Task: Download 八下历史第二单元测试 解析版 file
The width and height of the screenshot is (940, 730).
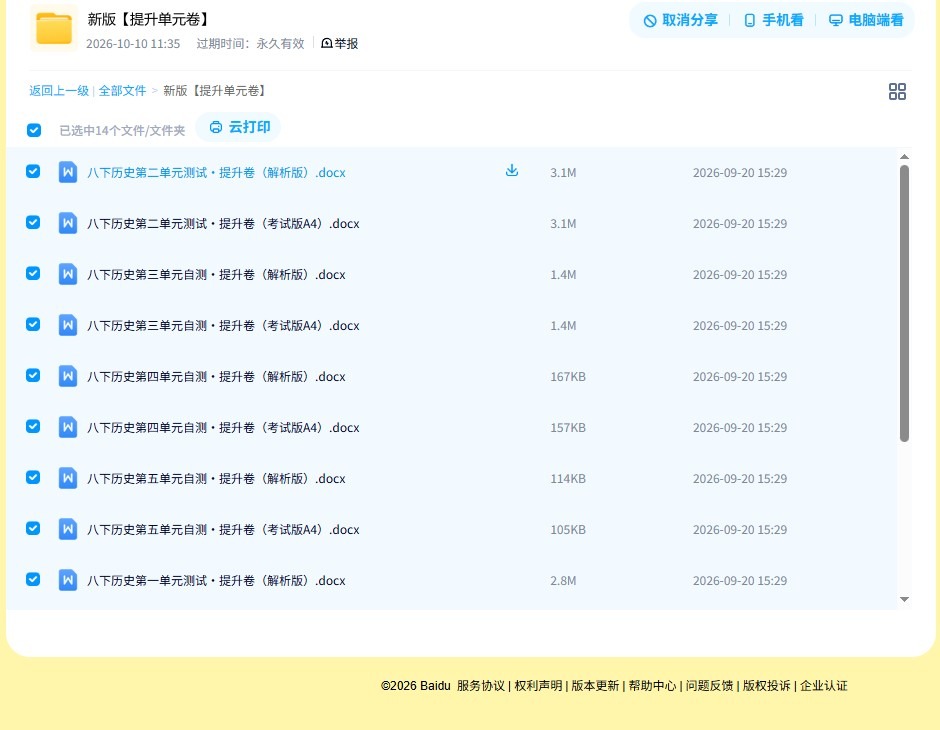Action: tap(511, 171)
